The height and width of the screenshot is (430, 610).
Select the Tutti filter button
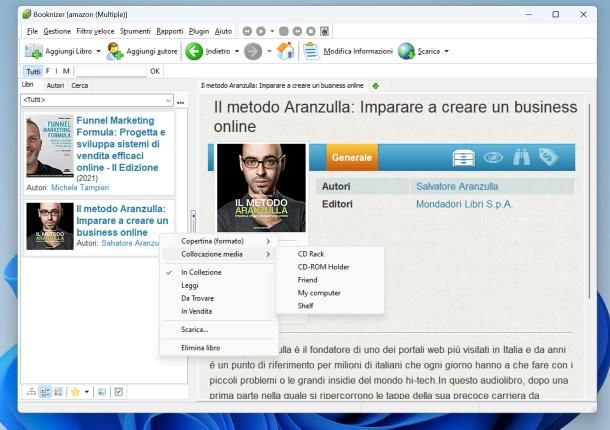(x=33, y=71)
